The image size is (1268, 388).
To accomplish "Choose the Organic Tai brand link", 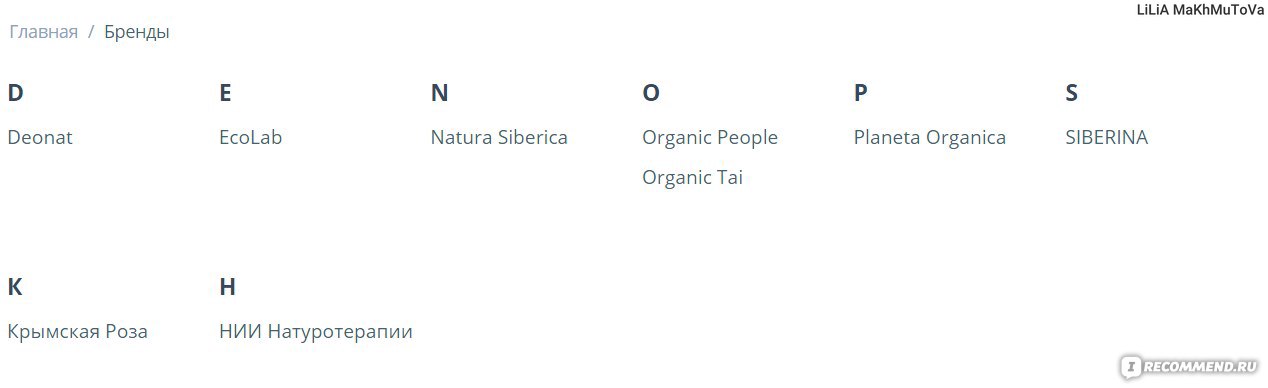I will point(692,178).
